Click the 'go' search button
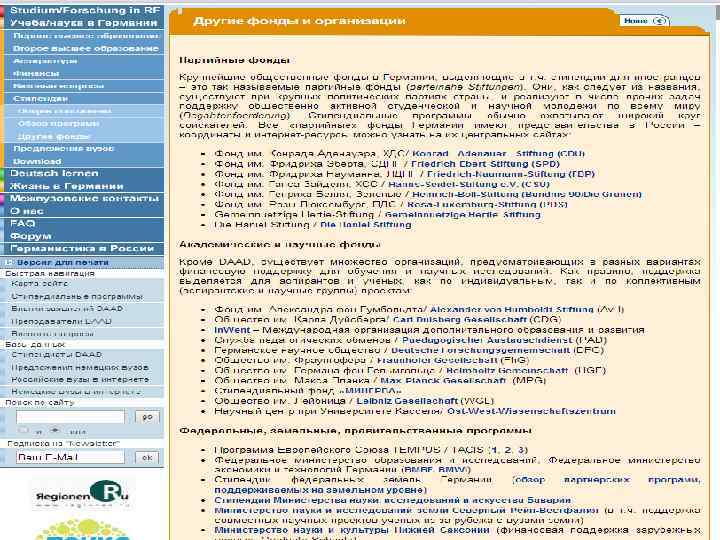Image resolution: width=720 pixels, height=540 pixels. coord(147,417)
